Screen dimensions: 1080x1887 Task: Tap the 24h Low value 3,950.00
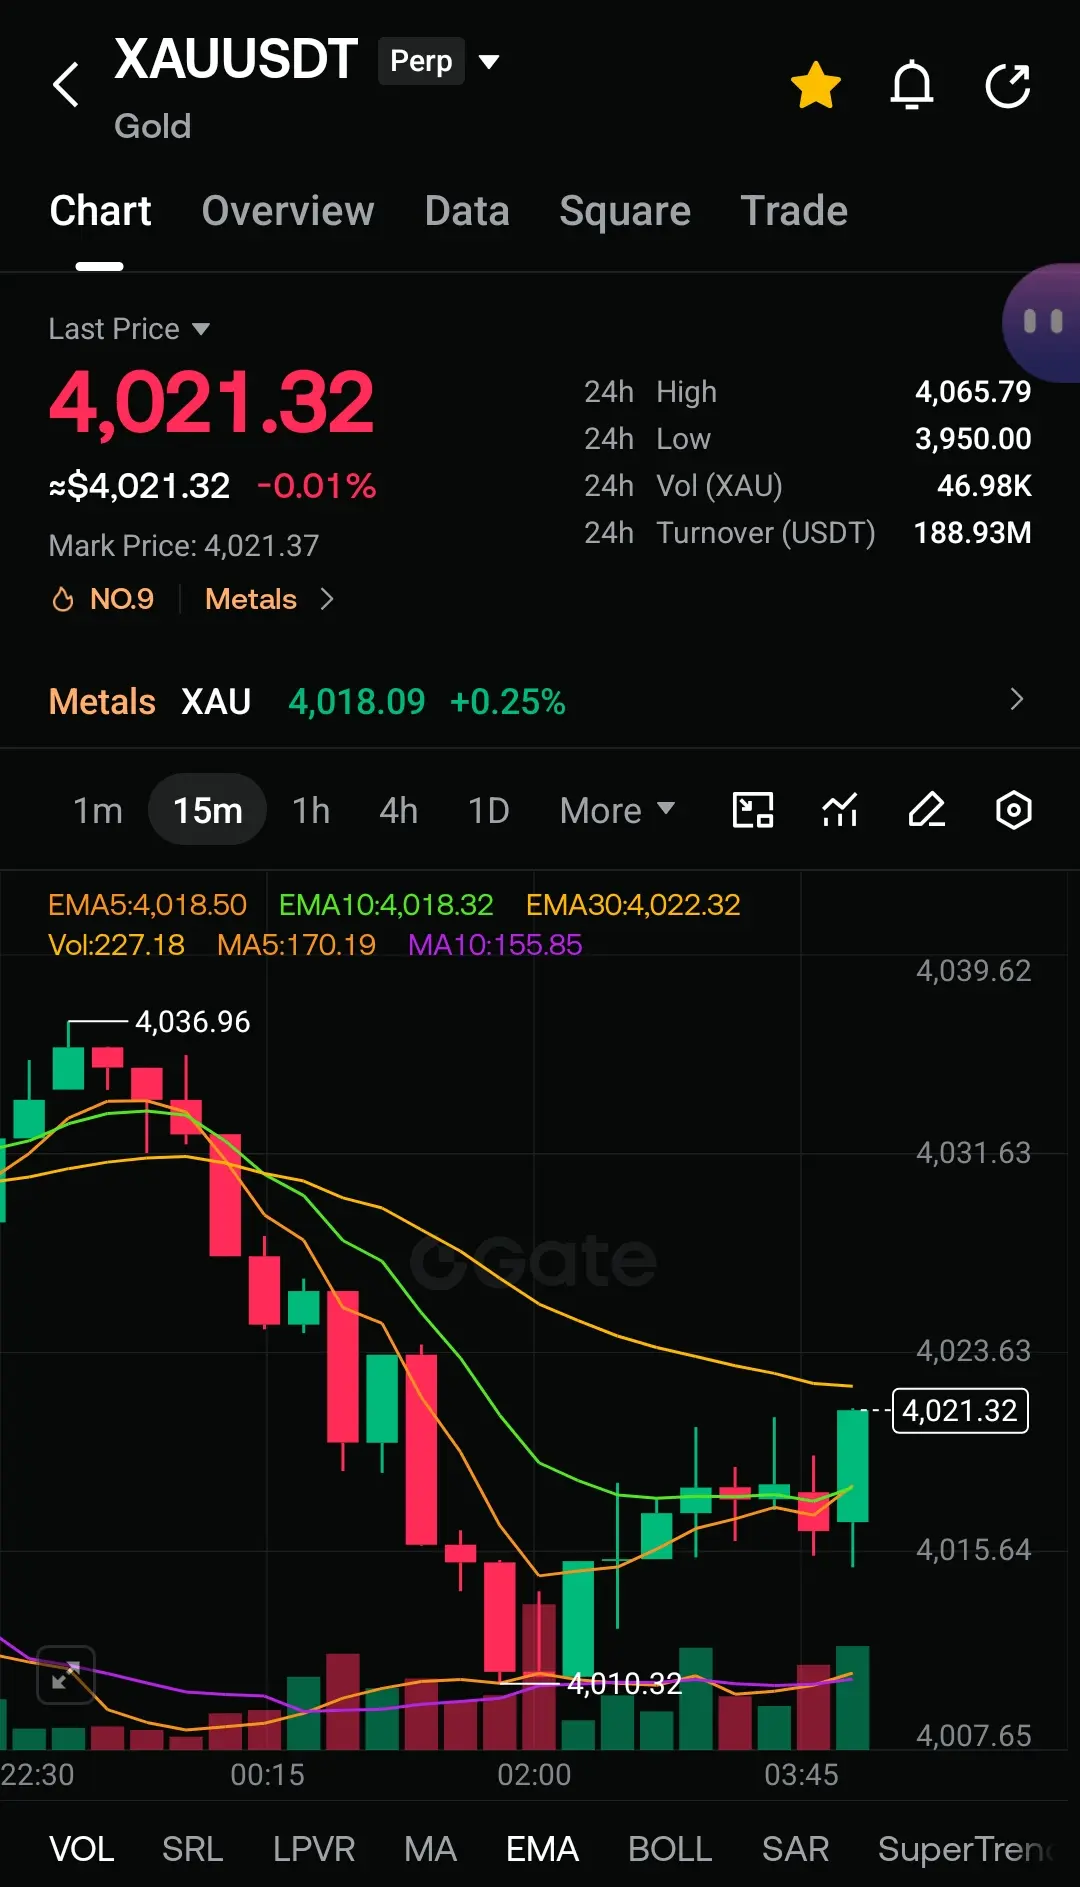(973, 438)
